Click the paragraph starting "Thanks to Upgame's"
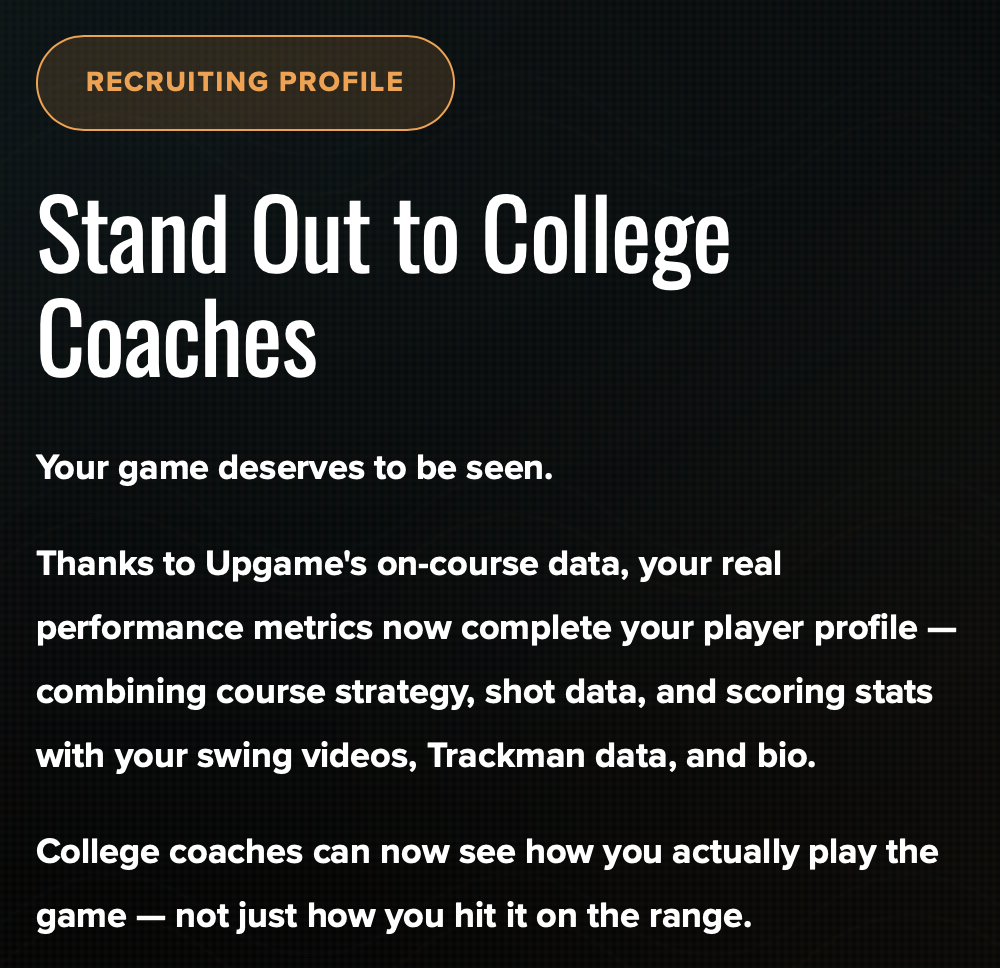The image size is (1000, 968). pyautogui.click(x=496, y=660)
